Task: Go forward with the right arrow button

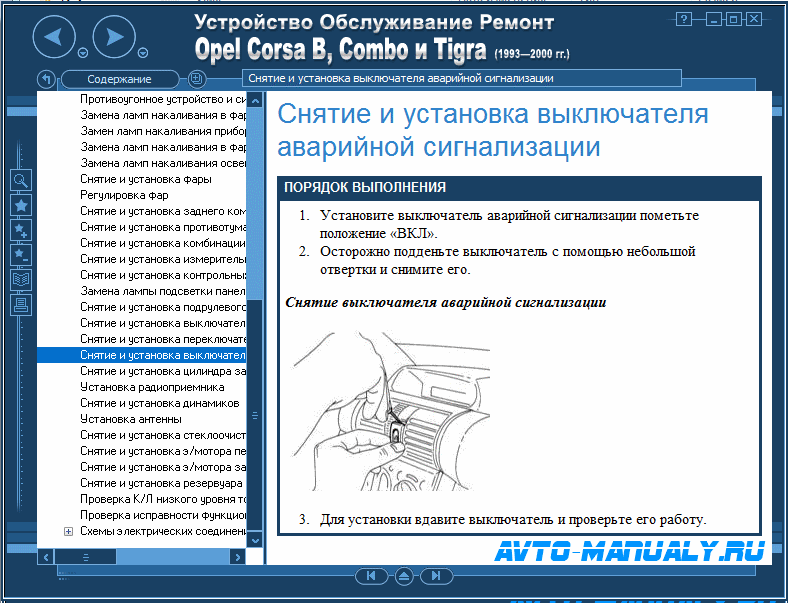Action: click(x=115, y=37)
